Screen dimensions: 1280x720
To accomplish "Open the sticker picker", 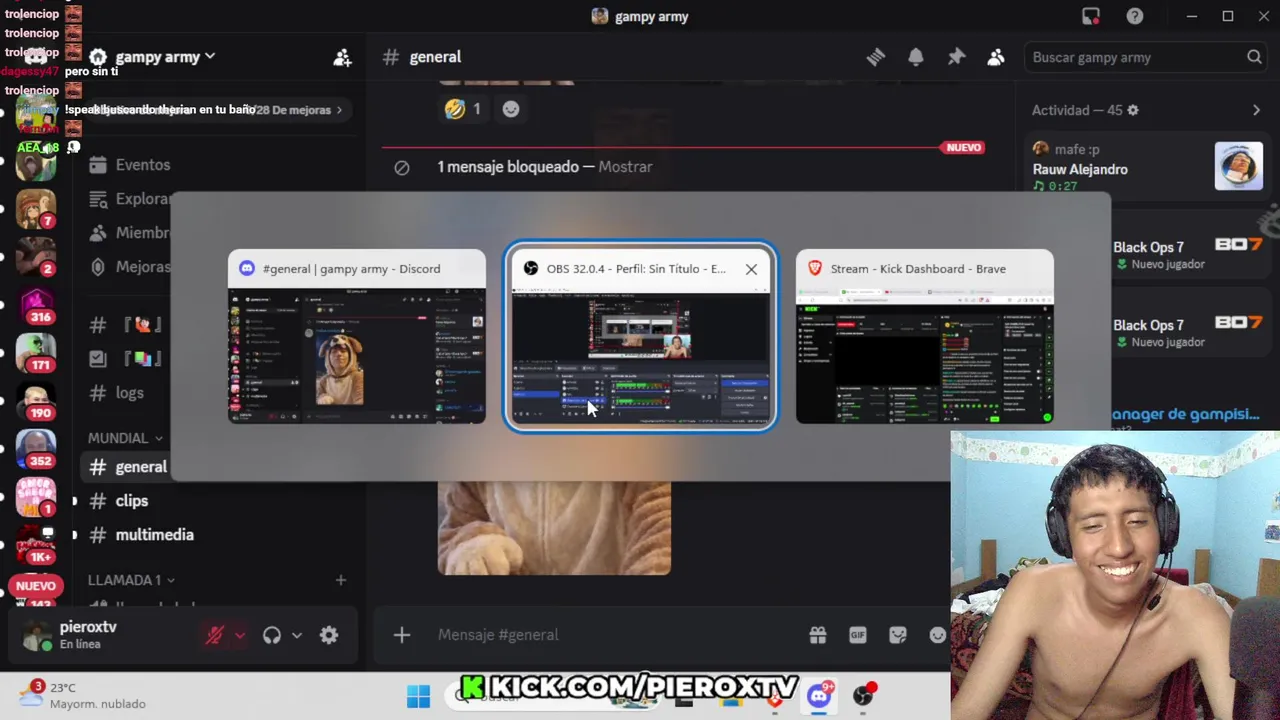I will point(898,635).
